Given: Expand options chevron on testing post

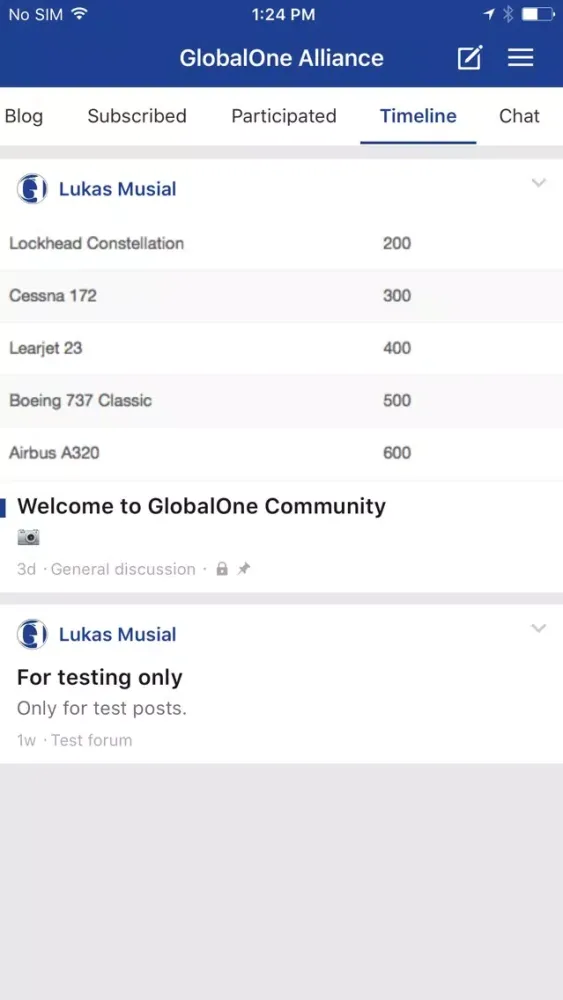Looking at the screenshot, I should [x=539, y=629].
